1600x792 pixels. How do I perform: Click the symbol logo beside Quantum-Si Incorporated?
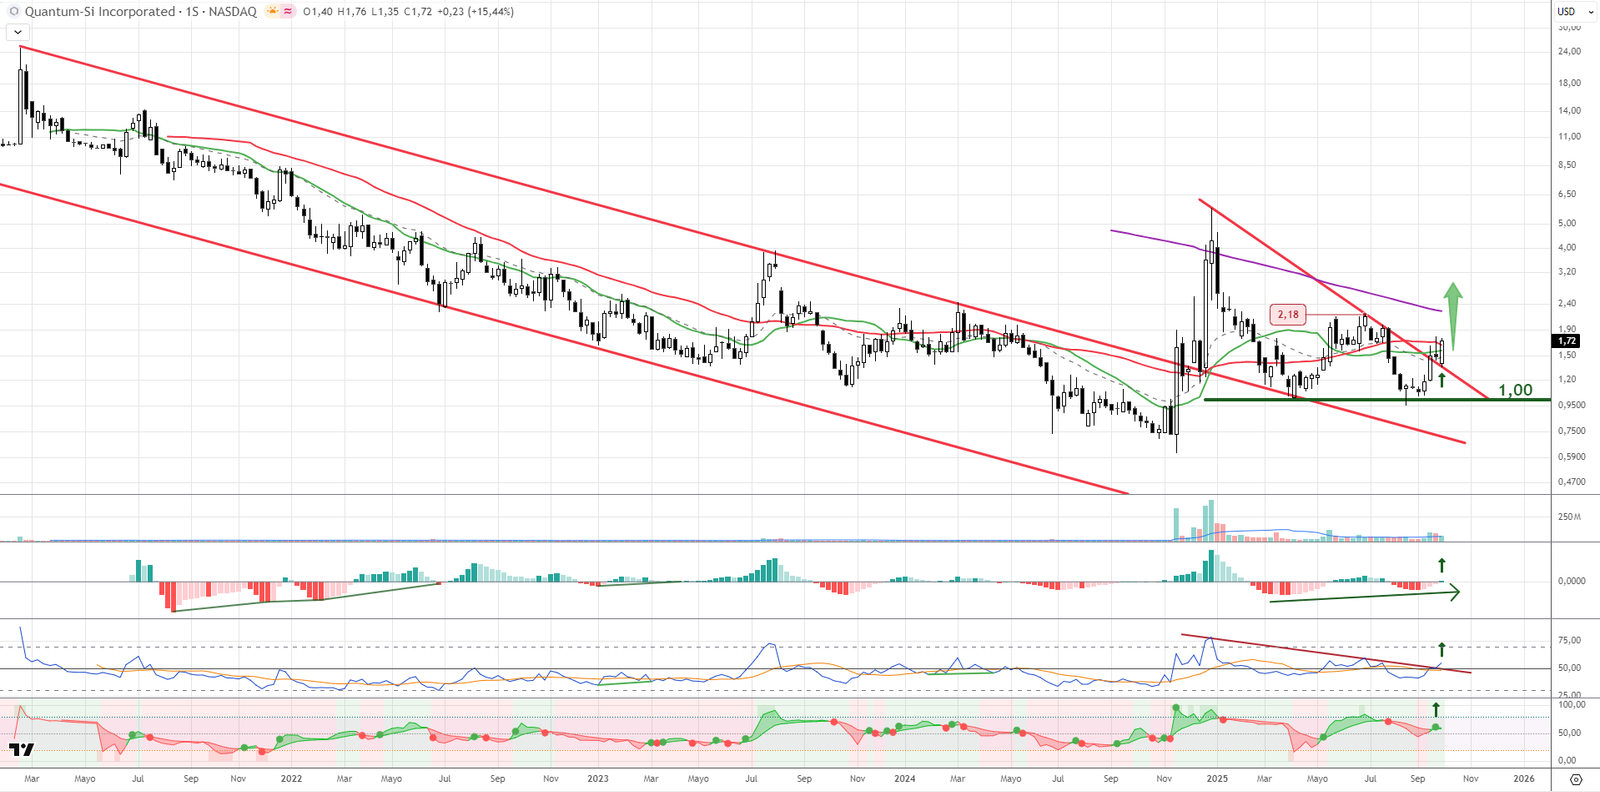(14, 12)
